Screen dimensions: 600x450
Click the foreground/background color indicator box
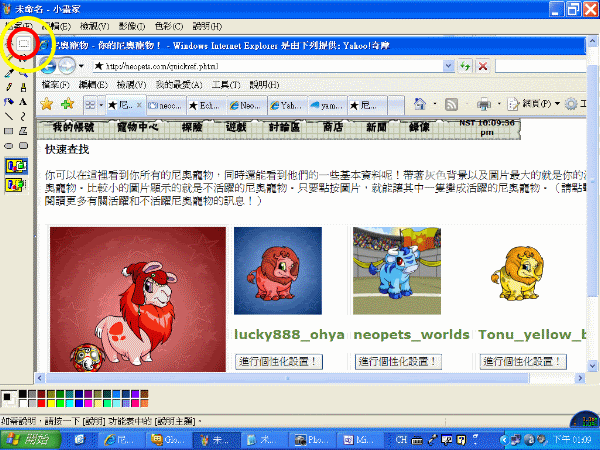[9, 399]
